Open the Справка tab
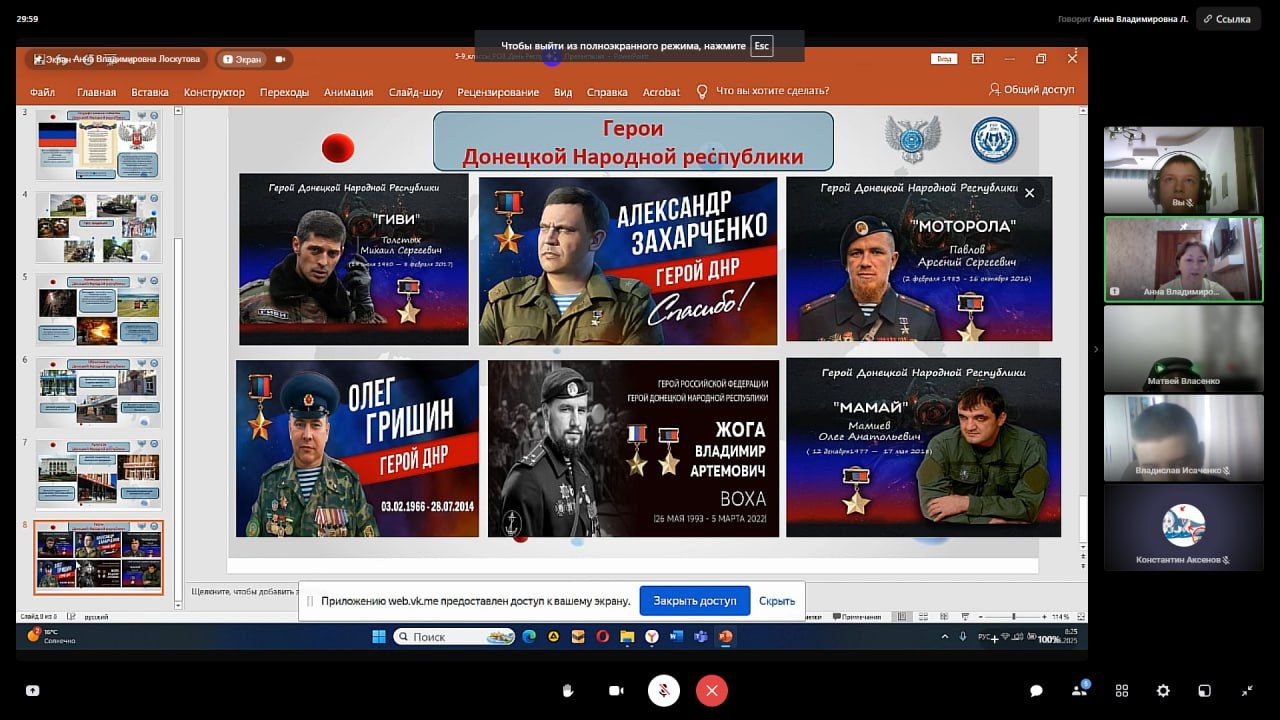This screenshot has width=1280, height=720. coord(607,92)
